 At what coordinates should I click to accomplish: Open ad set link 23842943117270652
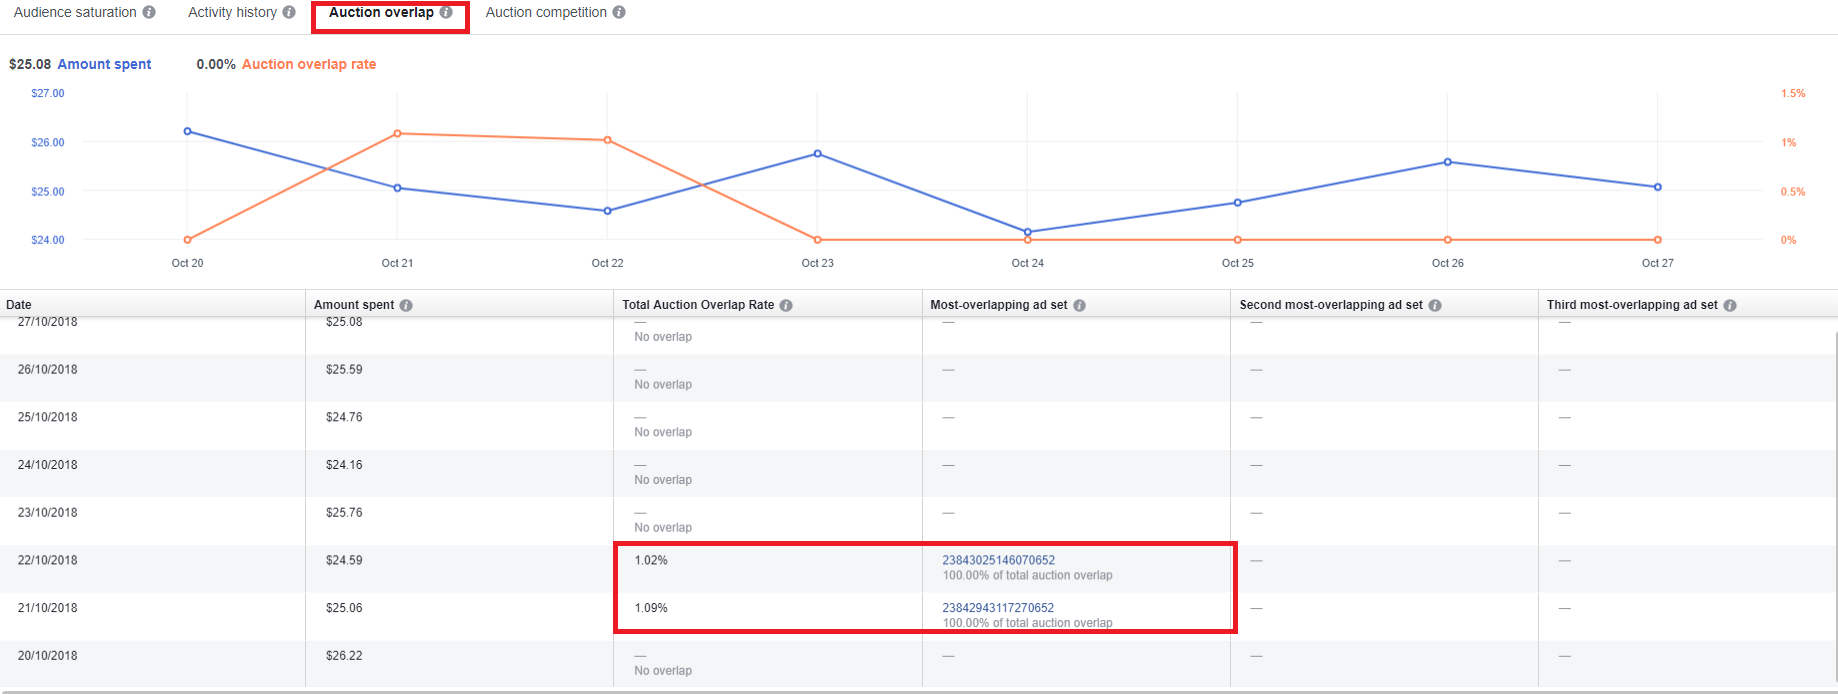point(998,608)
